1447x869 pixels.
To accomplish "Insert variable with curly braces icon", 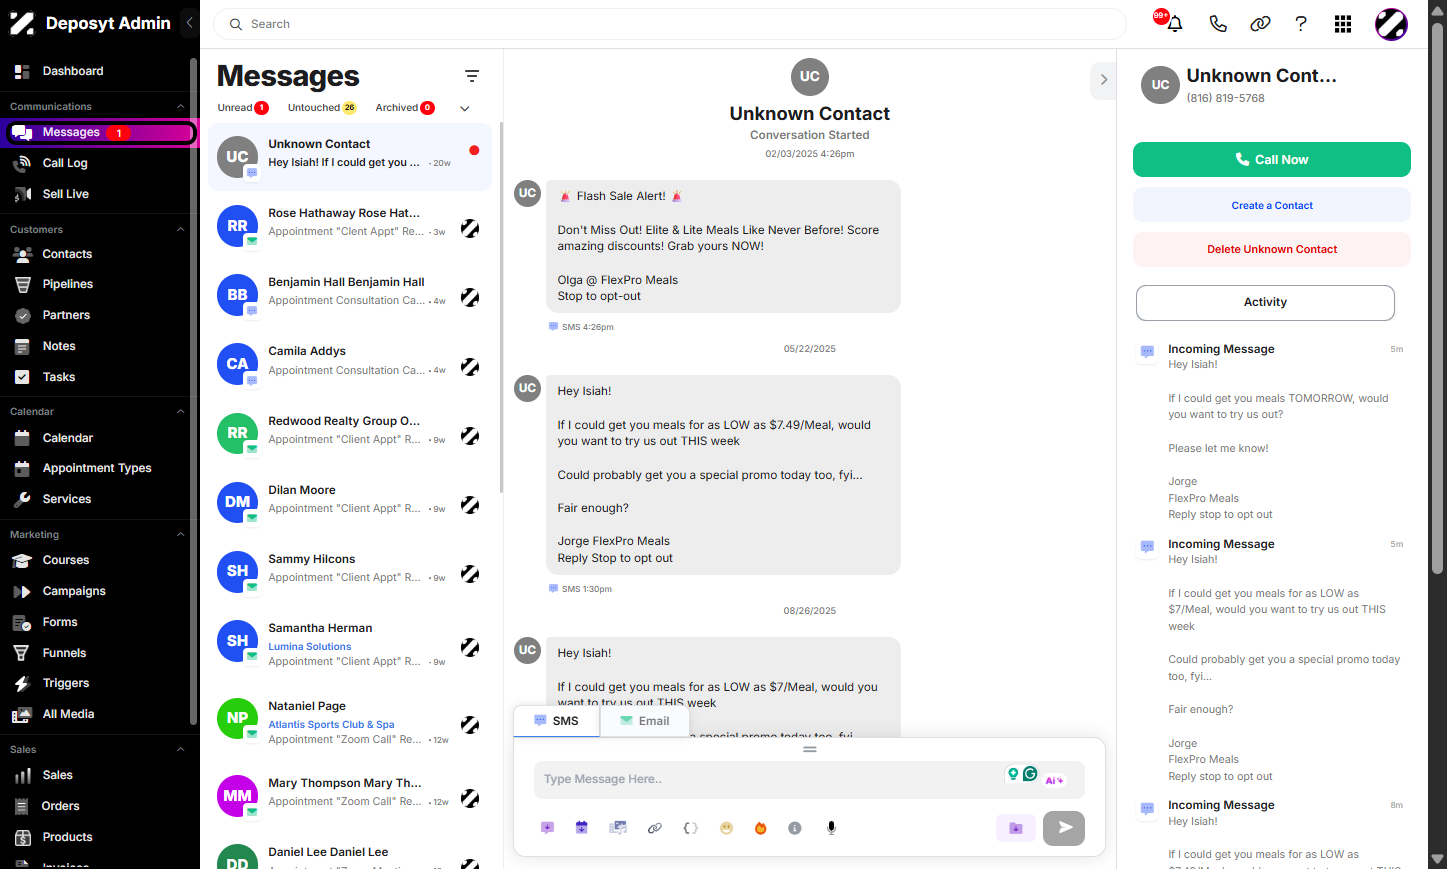I will pyautogui.click(x=690, y=828).
